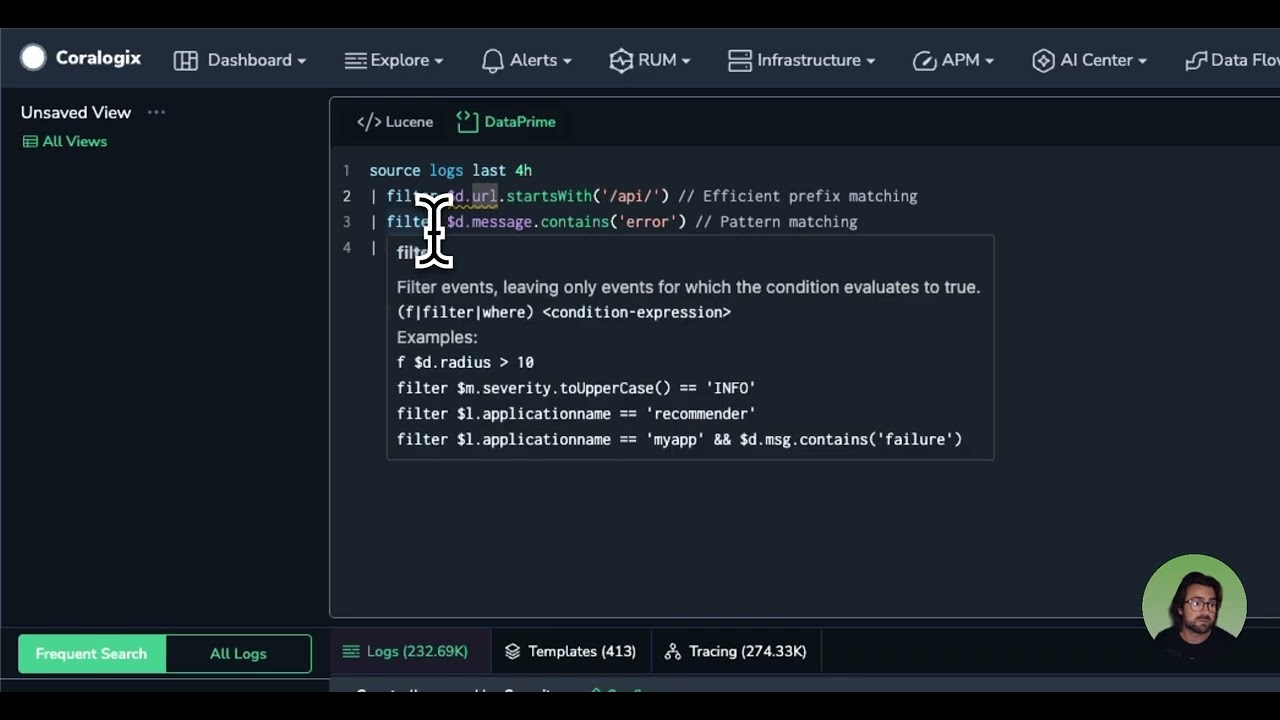
Task: Click the Templates layers icon
Action: coord(512,651)
